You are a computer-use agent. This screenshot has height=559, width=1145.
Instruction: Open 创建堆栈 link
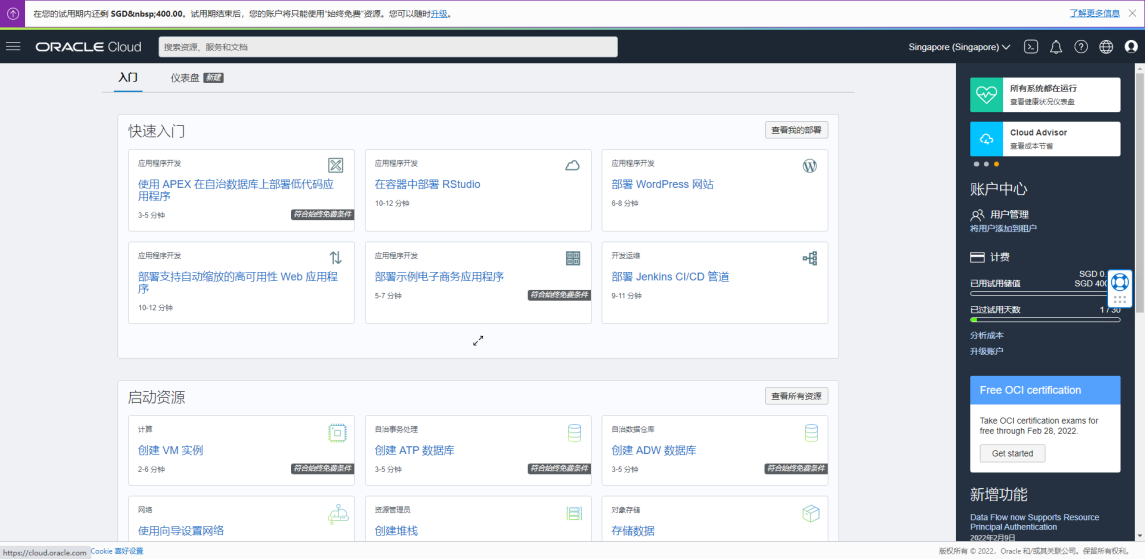point(396,531)
